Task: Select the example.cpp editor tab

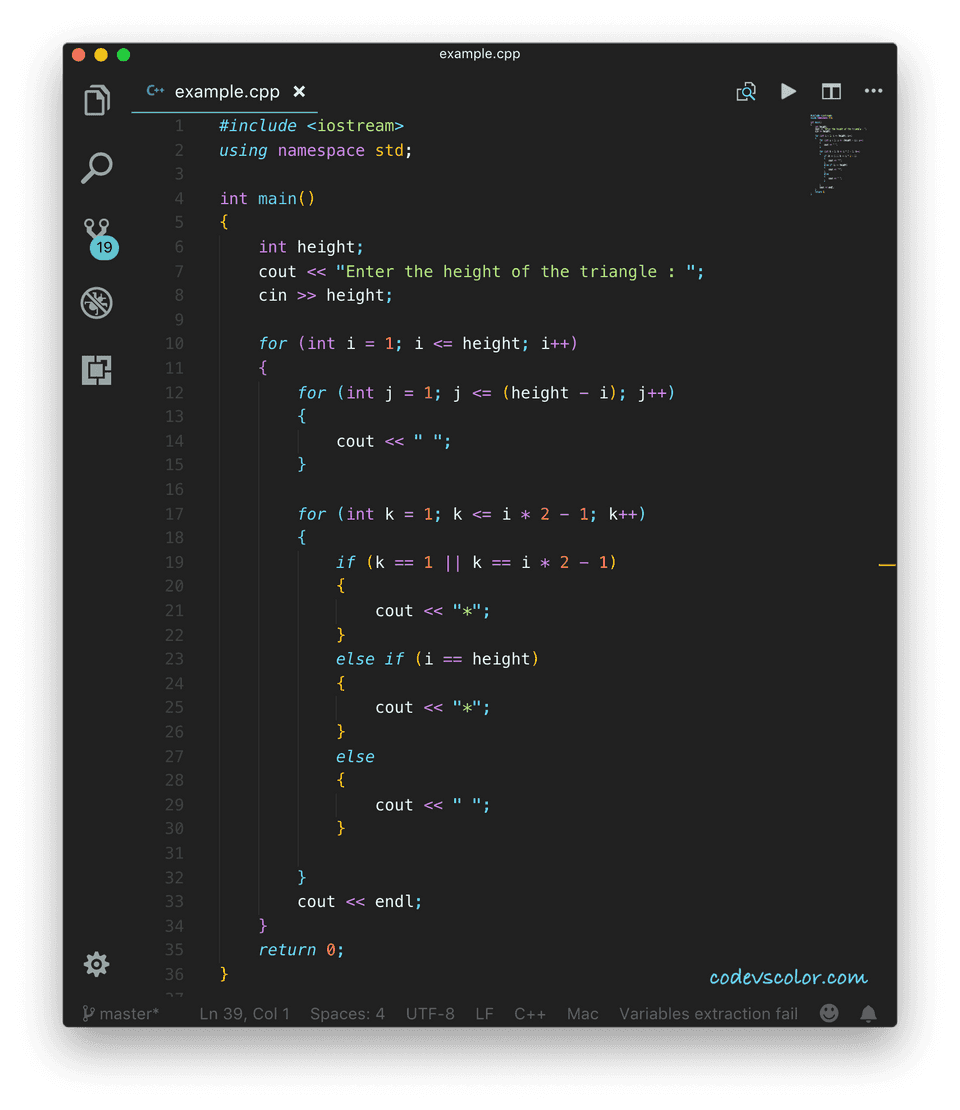Action: (x=226, y=92)
